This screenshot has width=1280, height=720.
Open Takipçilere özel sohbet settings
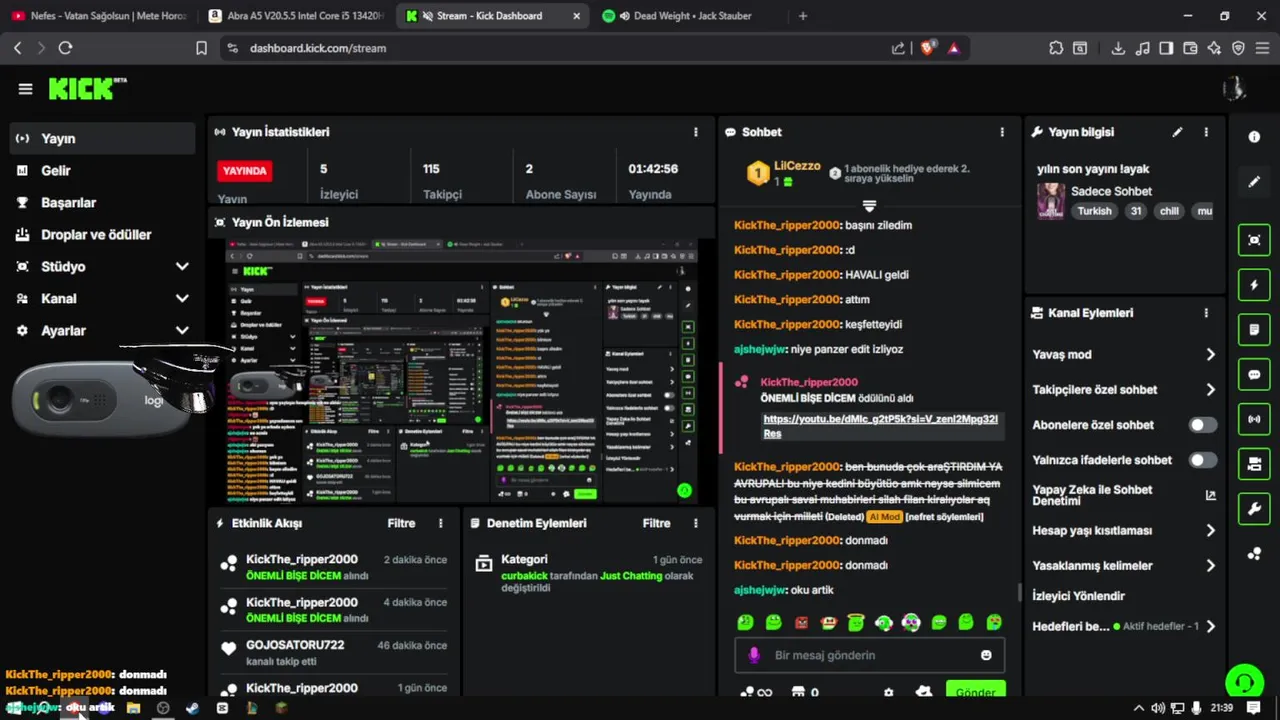click(1124, 390)
